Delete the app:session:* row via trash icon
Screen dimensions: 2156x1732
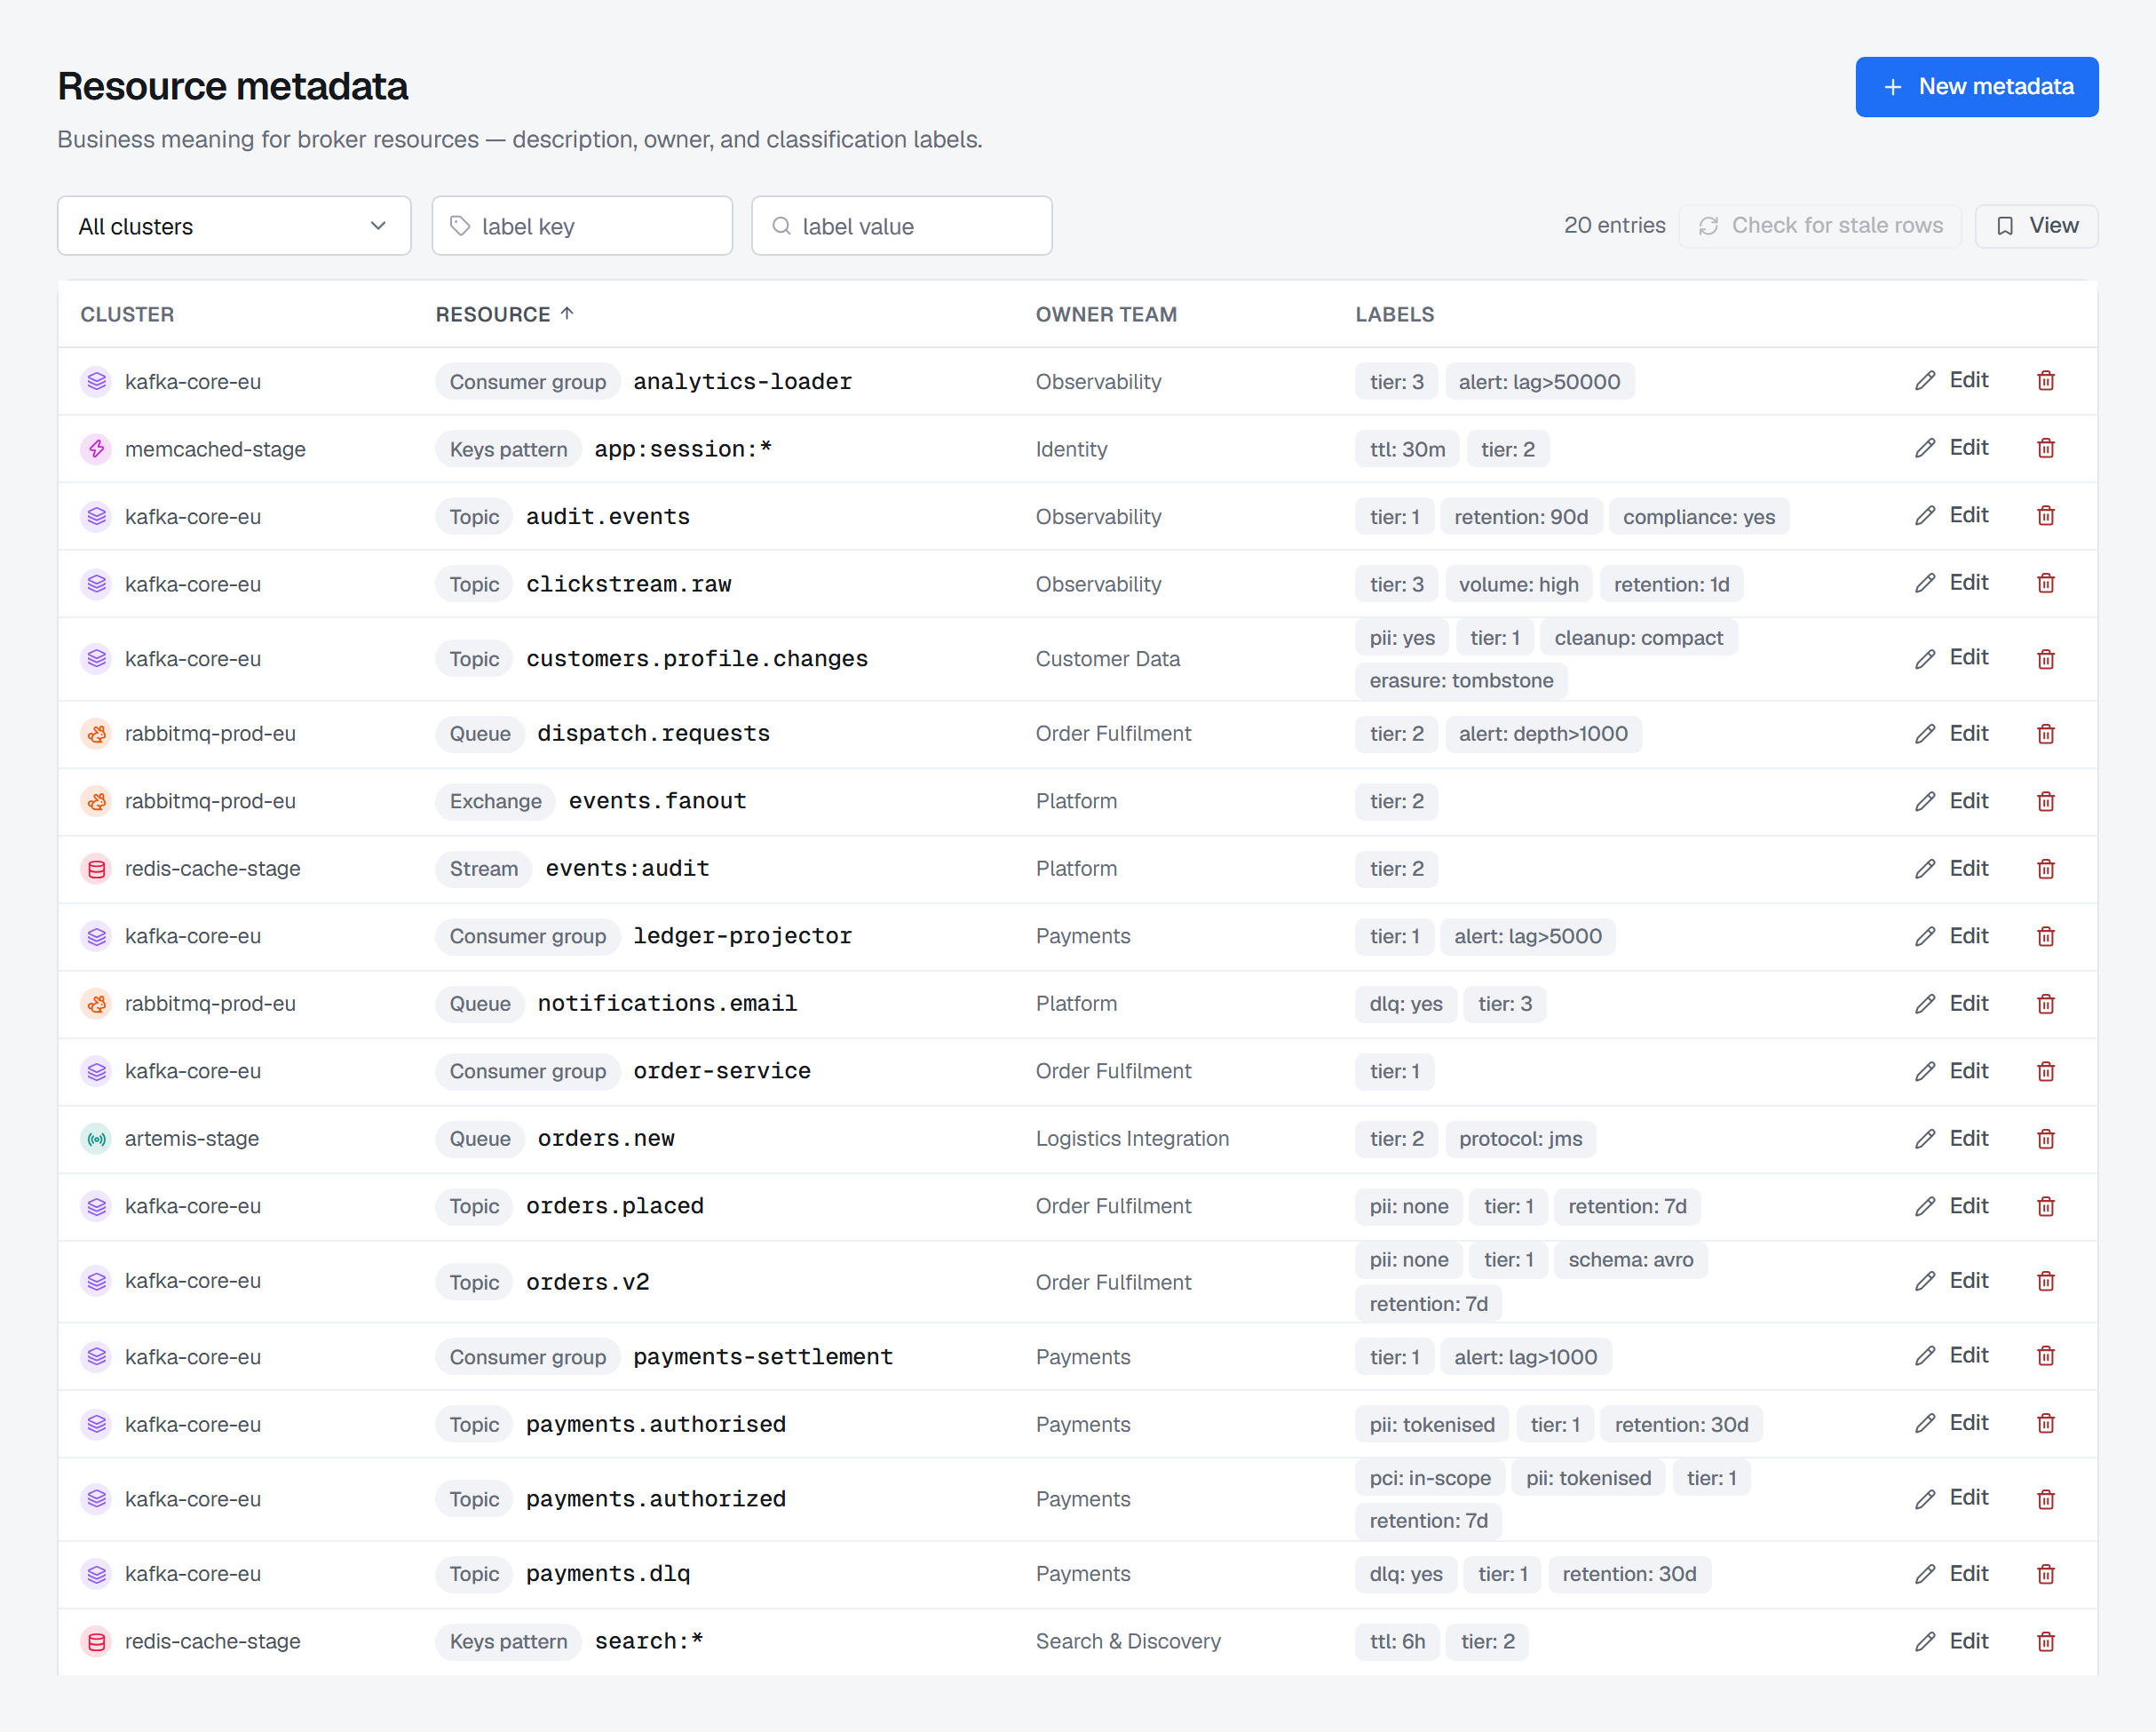(x=2045, y=448)
